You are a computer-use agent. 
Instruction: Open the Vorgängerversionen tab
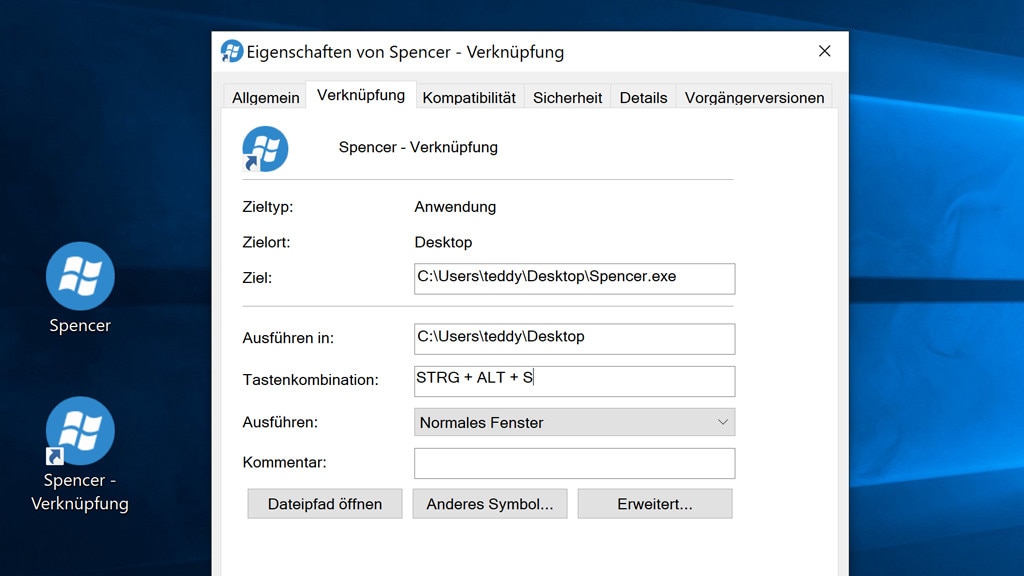(753, 97)
